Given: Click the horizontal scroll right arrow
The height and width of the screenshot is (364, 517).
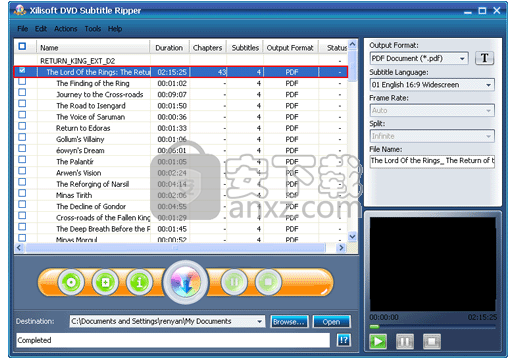Looking at the screenshot, I should click(341, 248).
